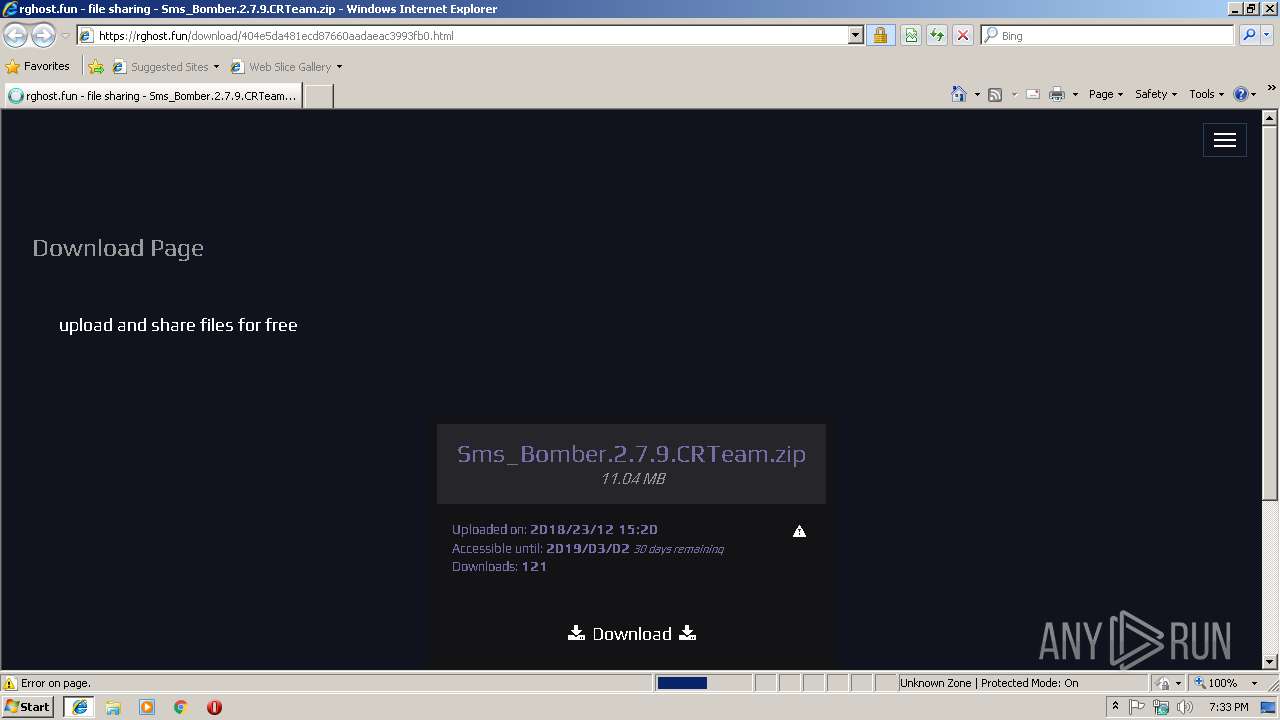Click the browser Forward arrow button
Screen dimensions: 1280x720
[43, 35]
